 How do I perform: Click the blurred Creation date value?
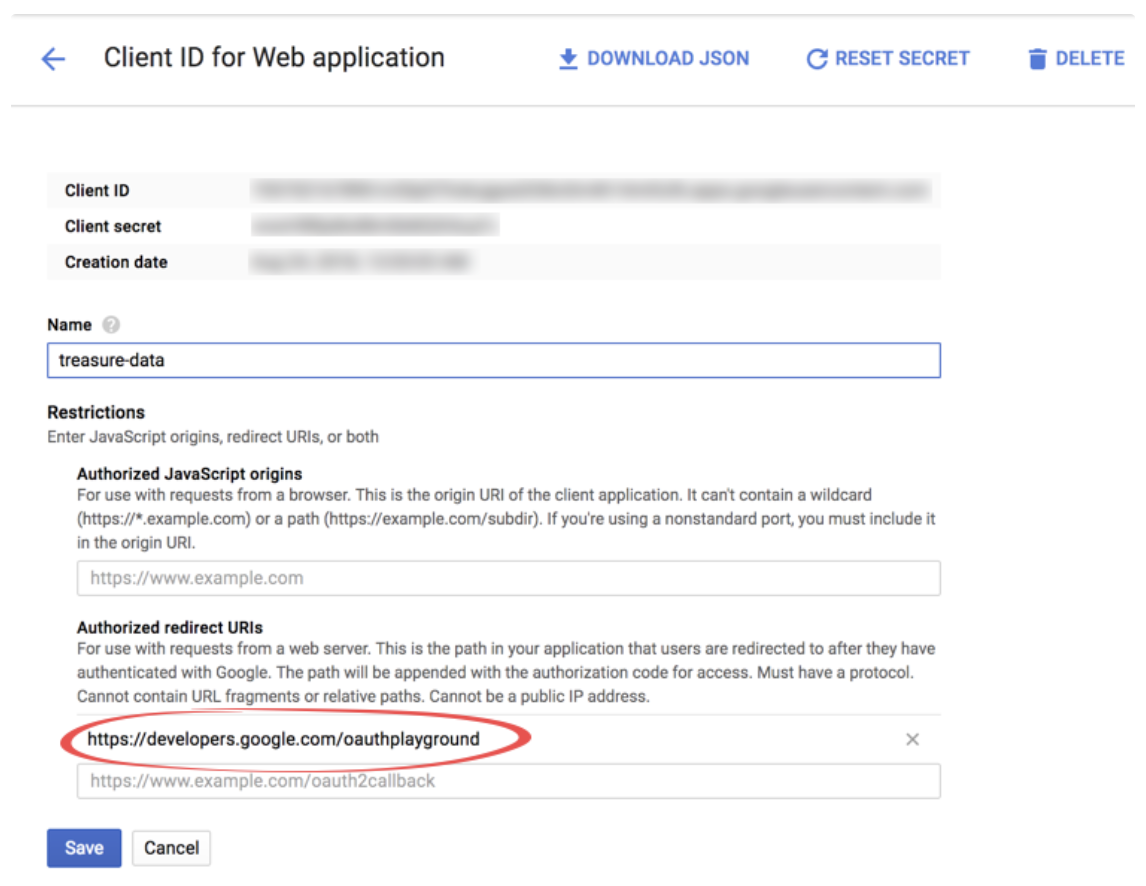(360, 262)
